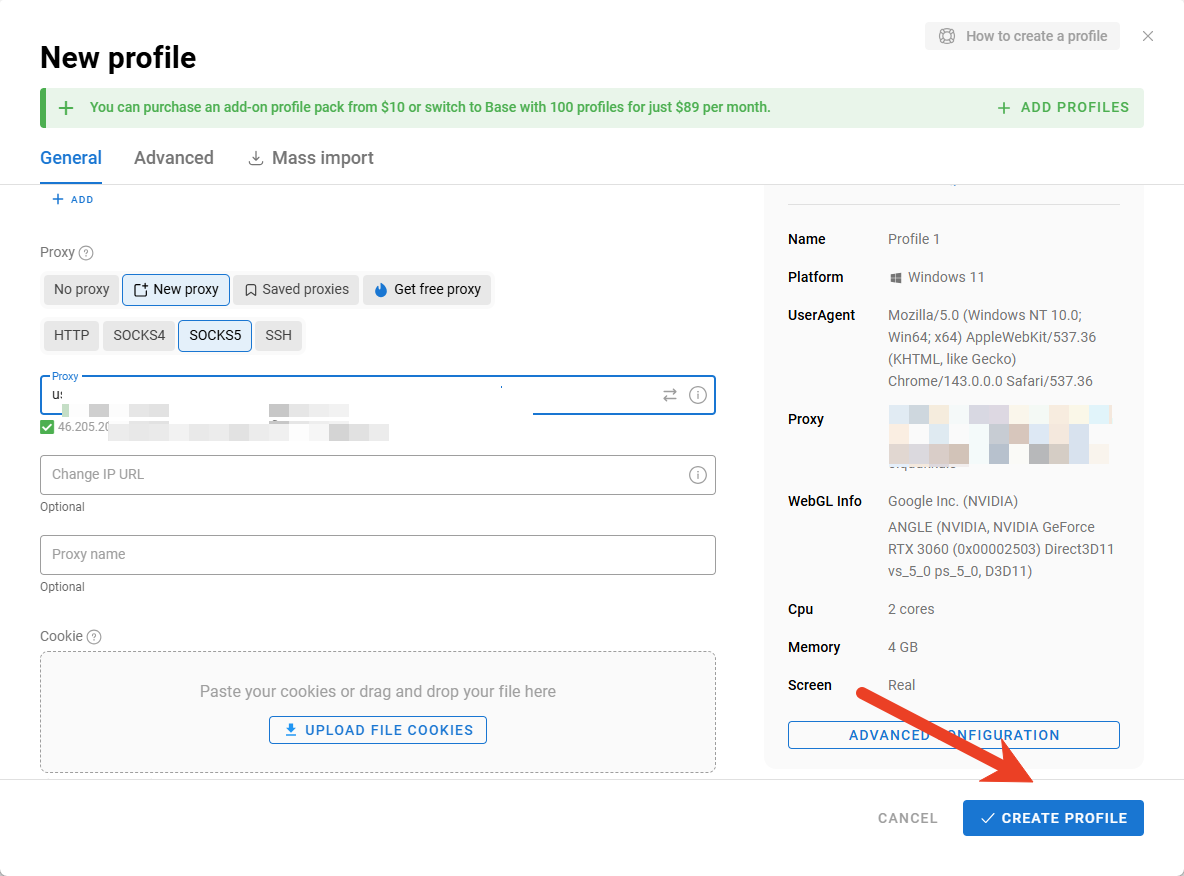This screenshot has height=876, width=1184.
Task: Click ADD PROFILES in the green banner
Action: 1063,108
